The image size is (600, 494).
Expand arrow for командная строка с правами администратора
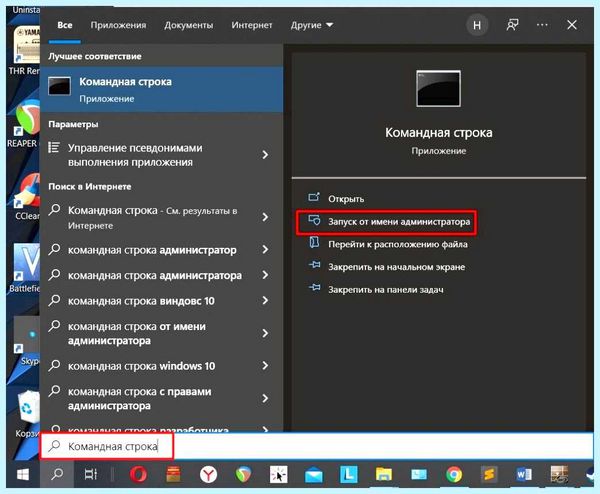point(265,398)
